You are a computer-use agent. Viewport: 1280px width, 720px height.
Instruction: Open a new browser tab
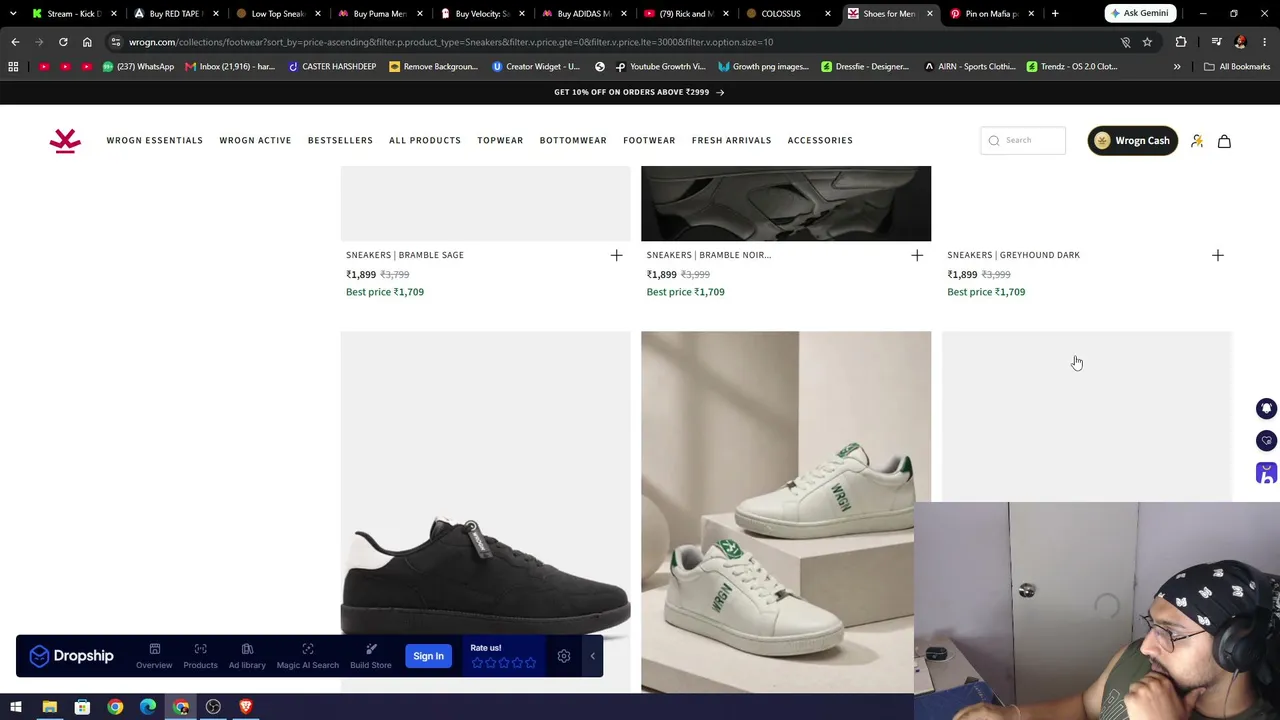point(1055,14)
